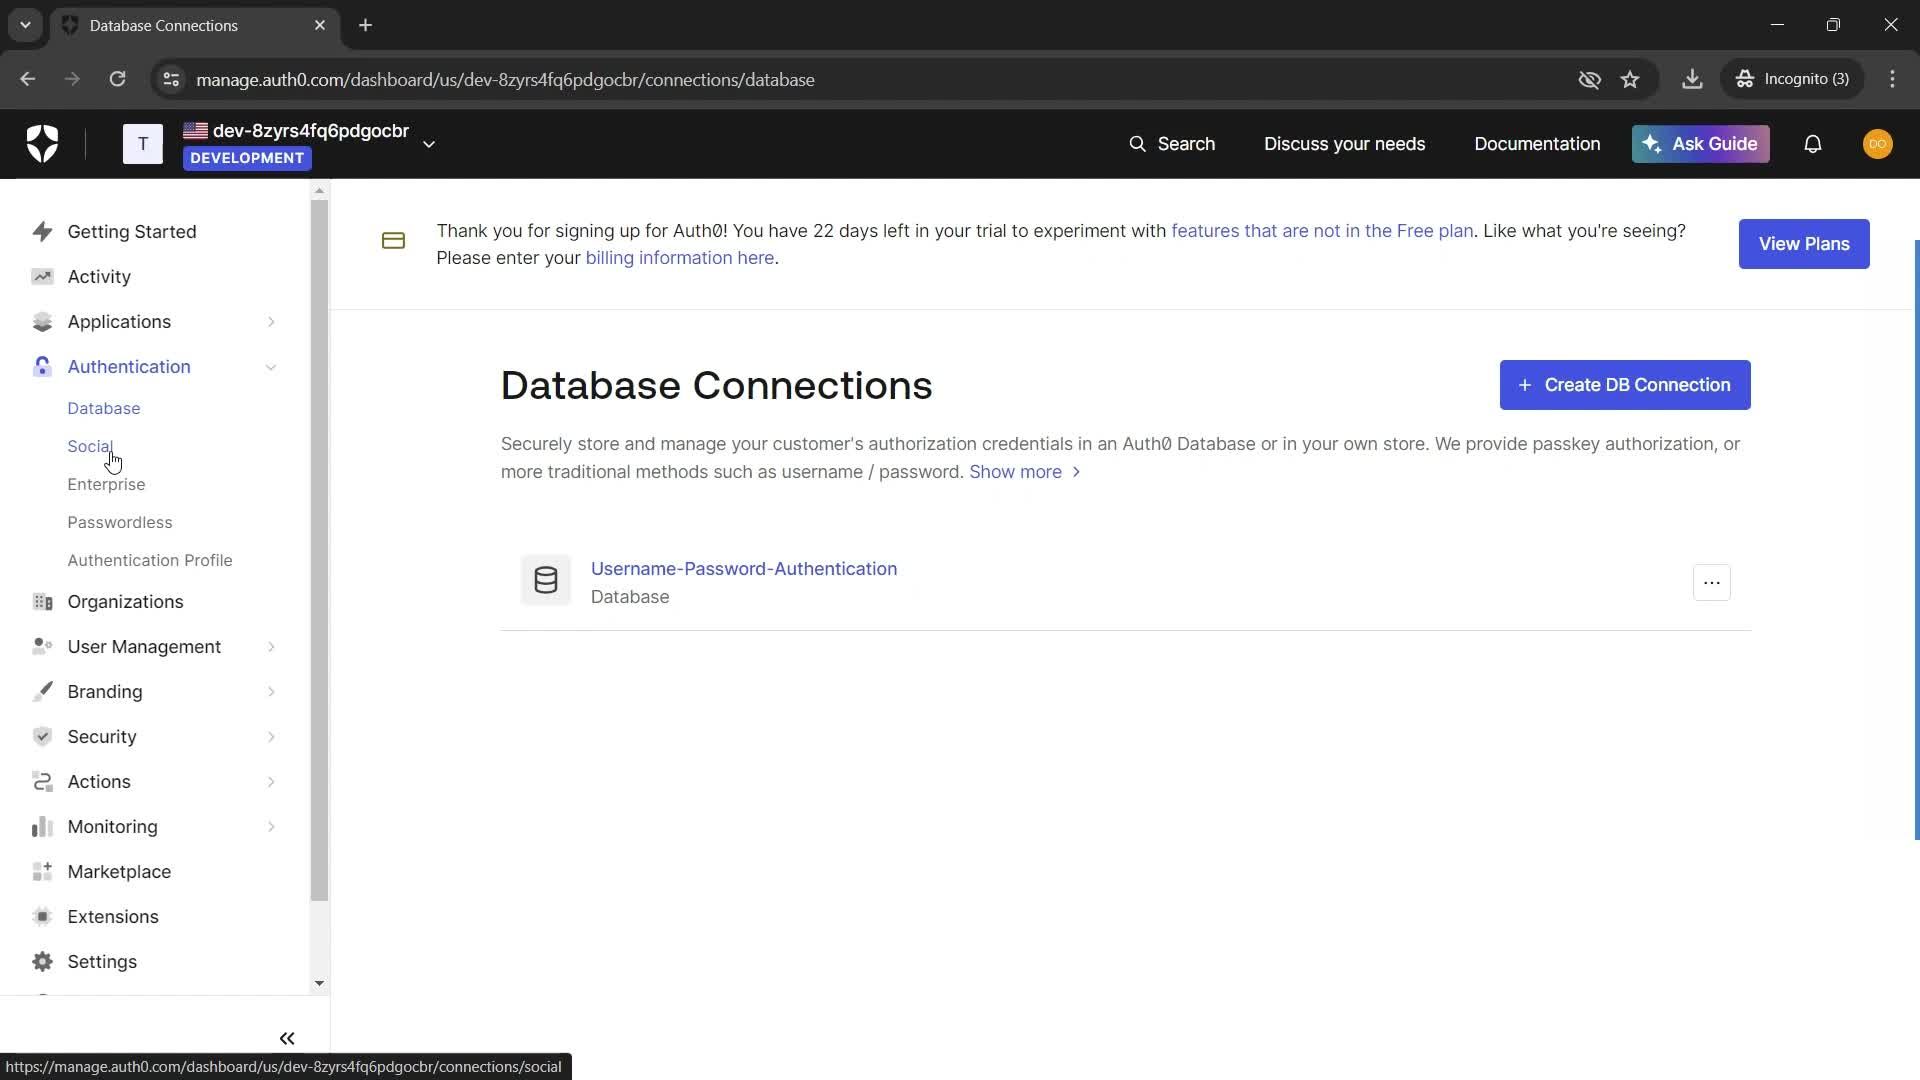Click the address bar URL
This screenshot has width=1920, height=1080.
(x=505, y=80)
